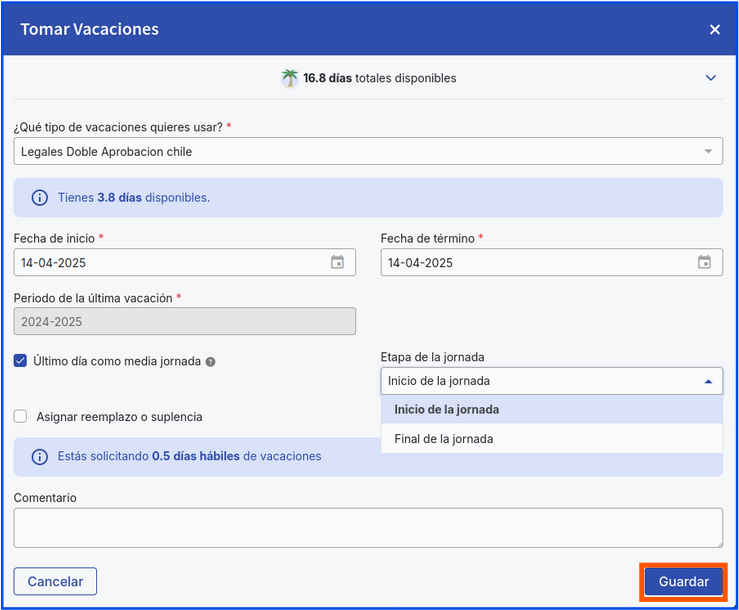Click info icon in available days banner

pos(40,198)
